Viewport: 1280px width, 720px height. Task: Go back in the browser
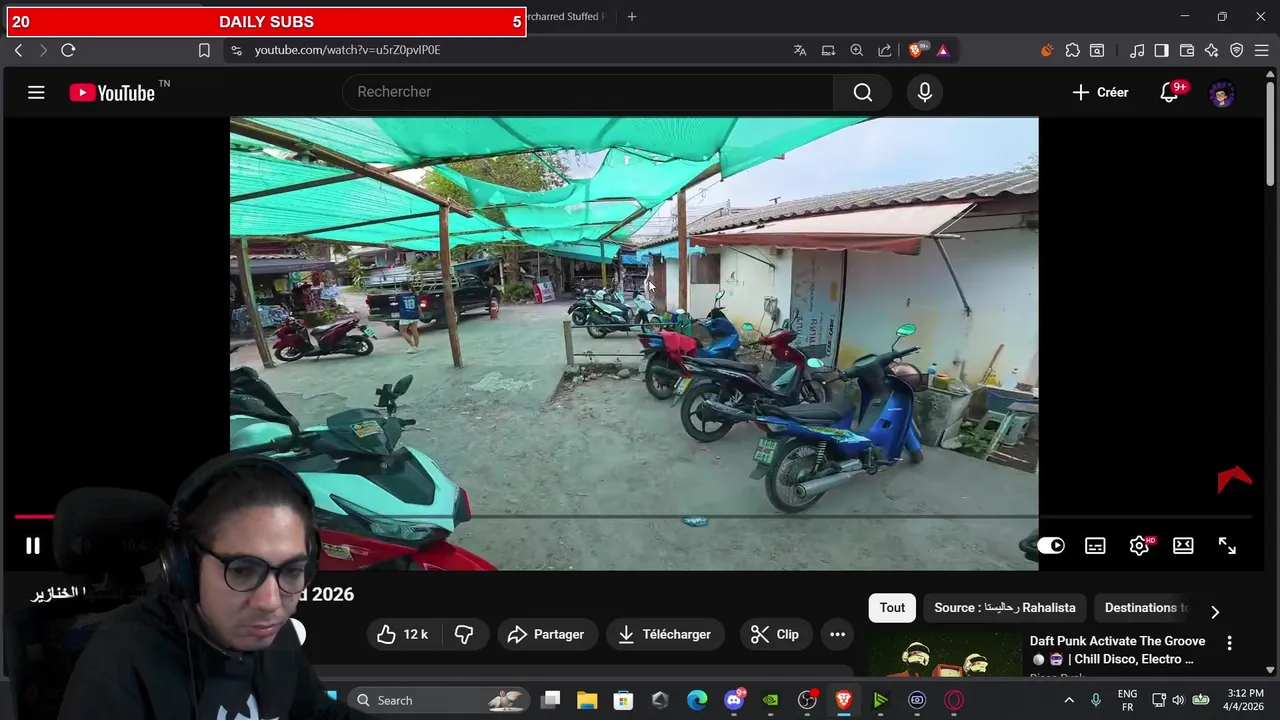pyautogui.click(x=19, y=50)
